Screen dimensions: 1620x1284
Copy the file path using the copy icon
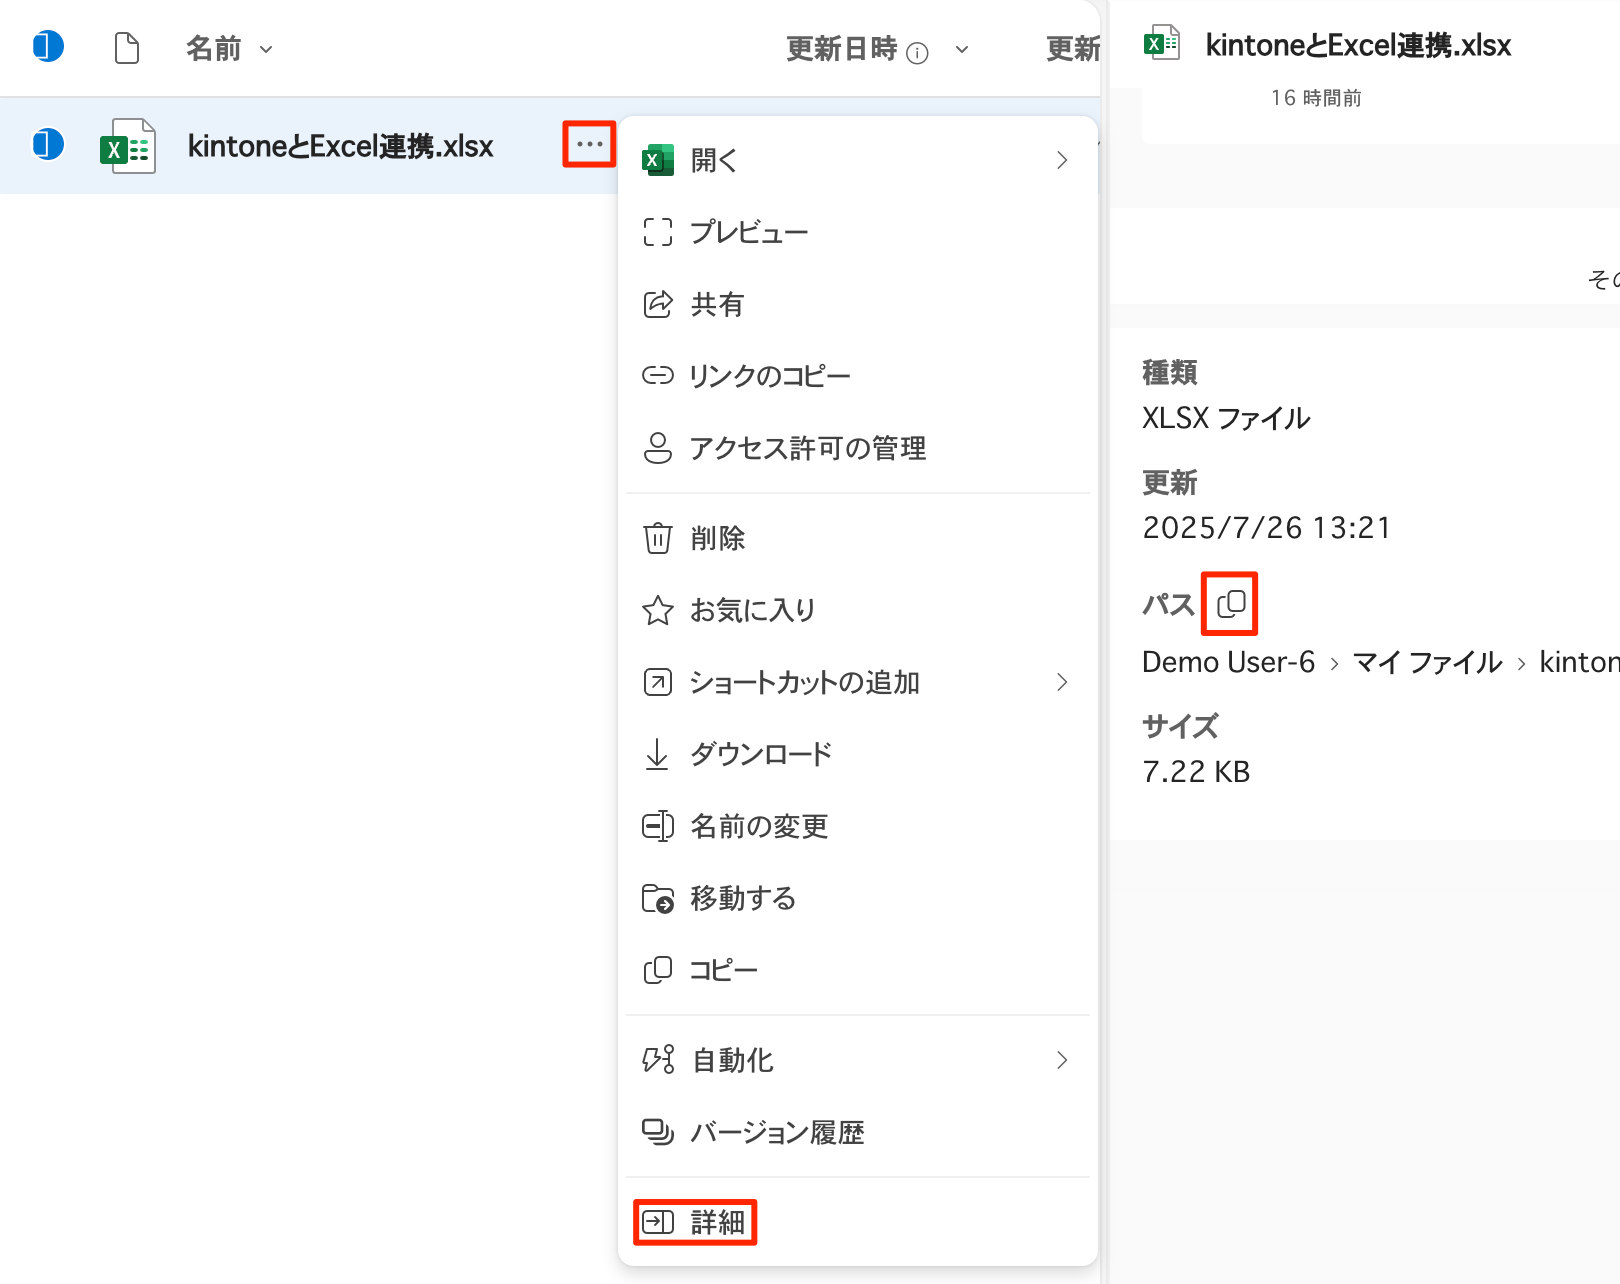pos(1229,603)
